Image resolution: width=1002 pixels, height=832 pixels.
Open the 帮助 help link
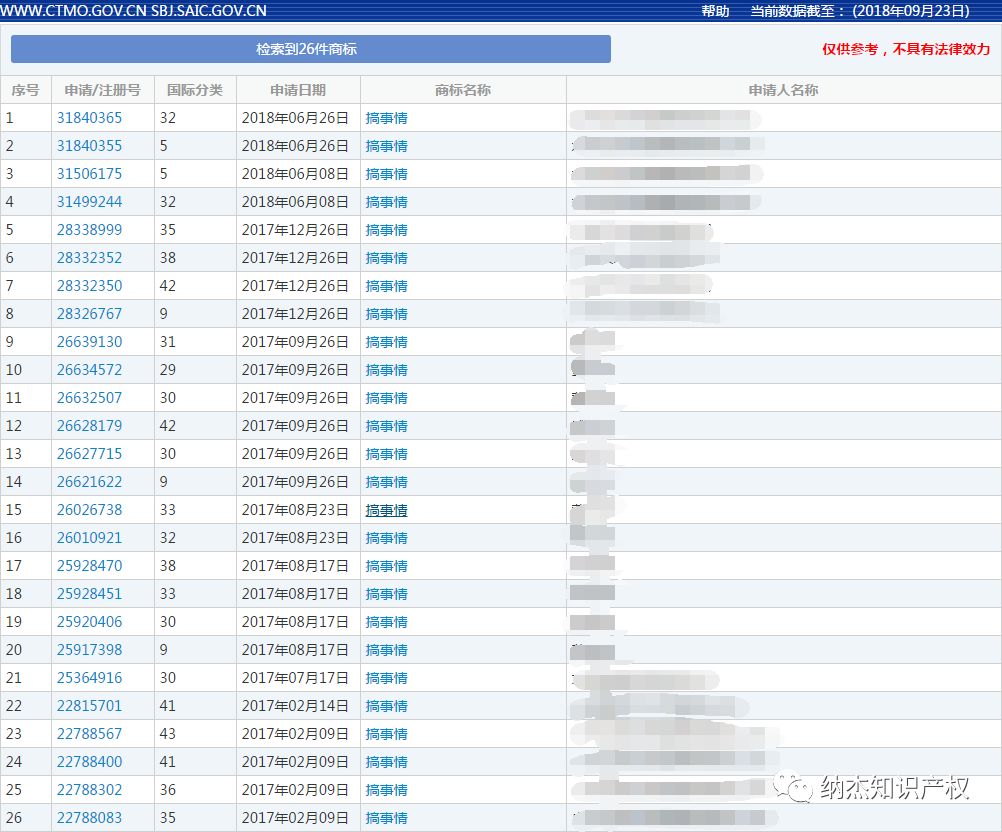[x=715, y=11]
